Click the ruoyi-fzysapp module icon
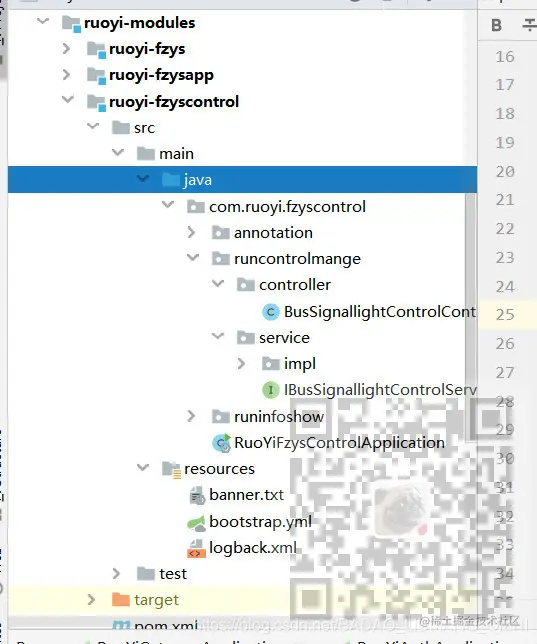This screenshot has height=644, width=537. [97, 76]
